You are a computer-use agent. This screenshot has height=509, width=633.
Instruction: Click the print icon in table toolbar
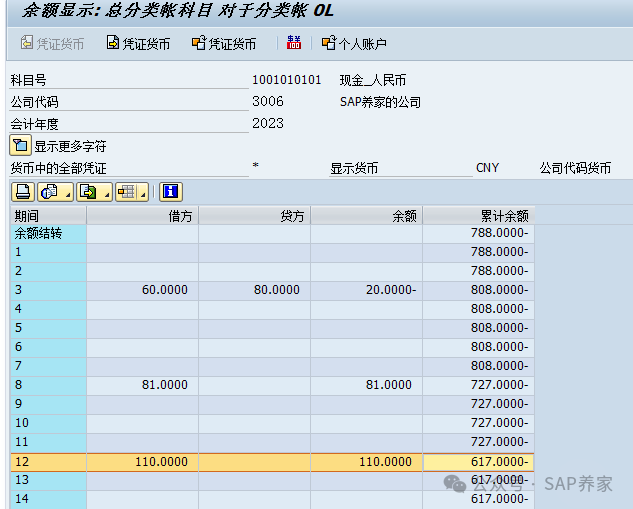[23, 192]
